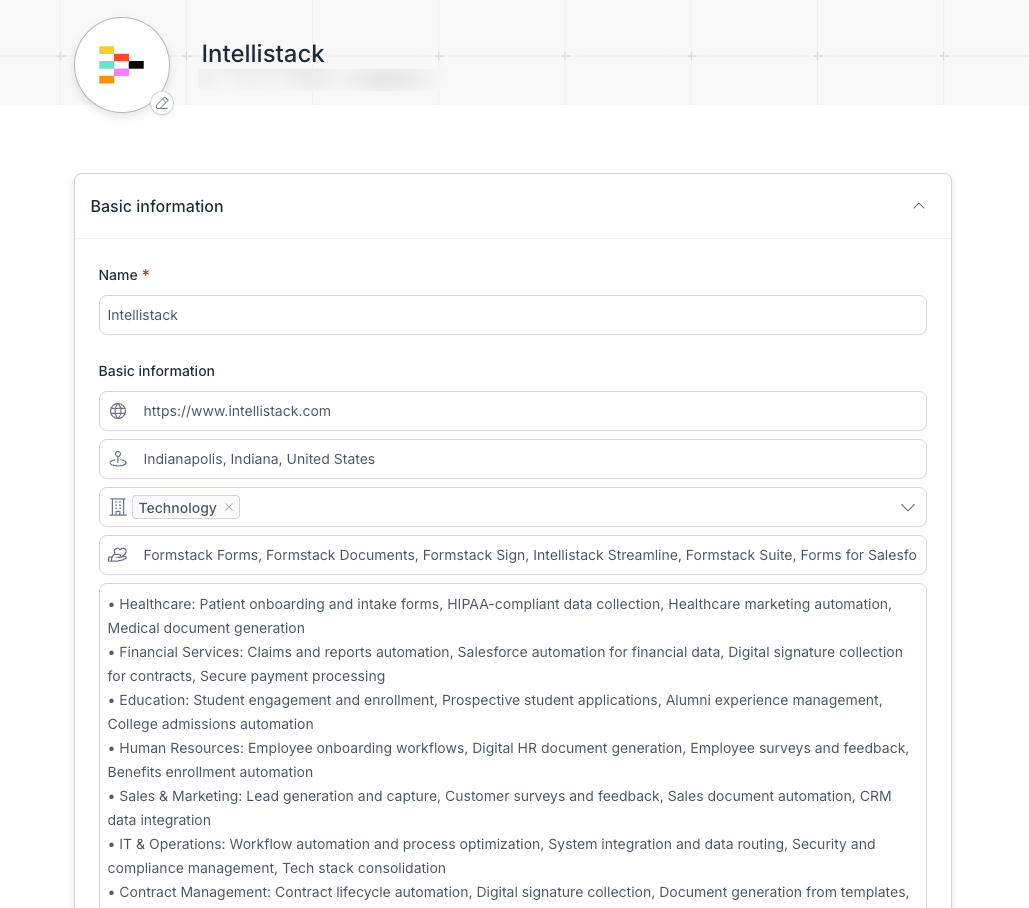Viewport: 1029px width, 908px height.
Task: Click the Intellistack page heading
Action: 263,54
